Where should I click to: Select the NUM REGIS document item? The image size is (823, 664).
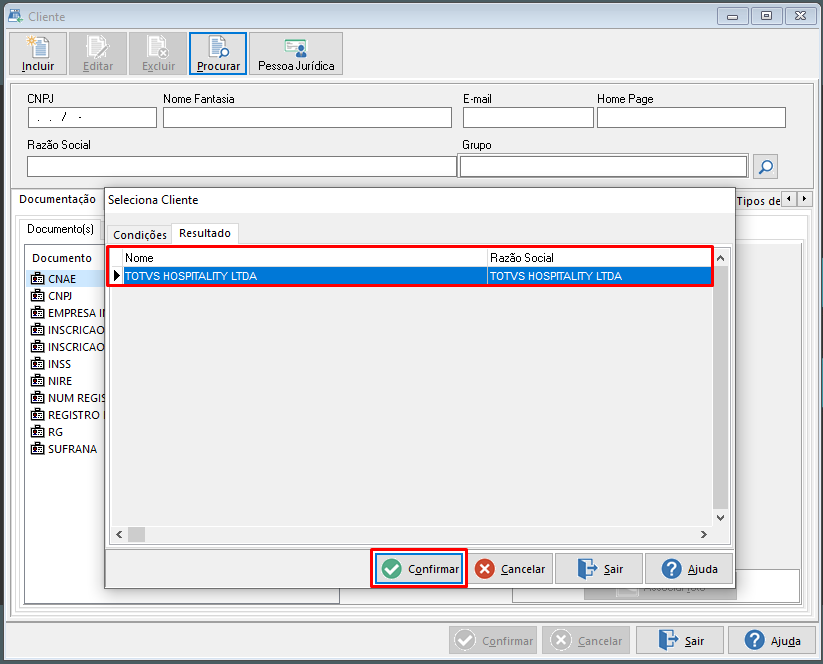click(x=68, y=398)
